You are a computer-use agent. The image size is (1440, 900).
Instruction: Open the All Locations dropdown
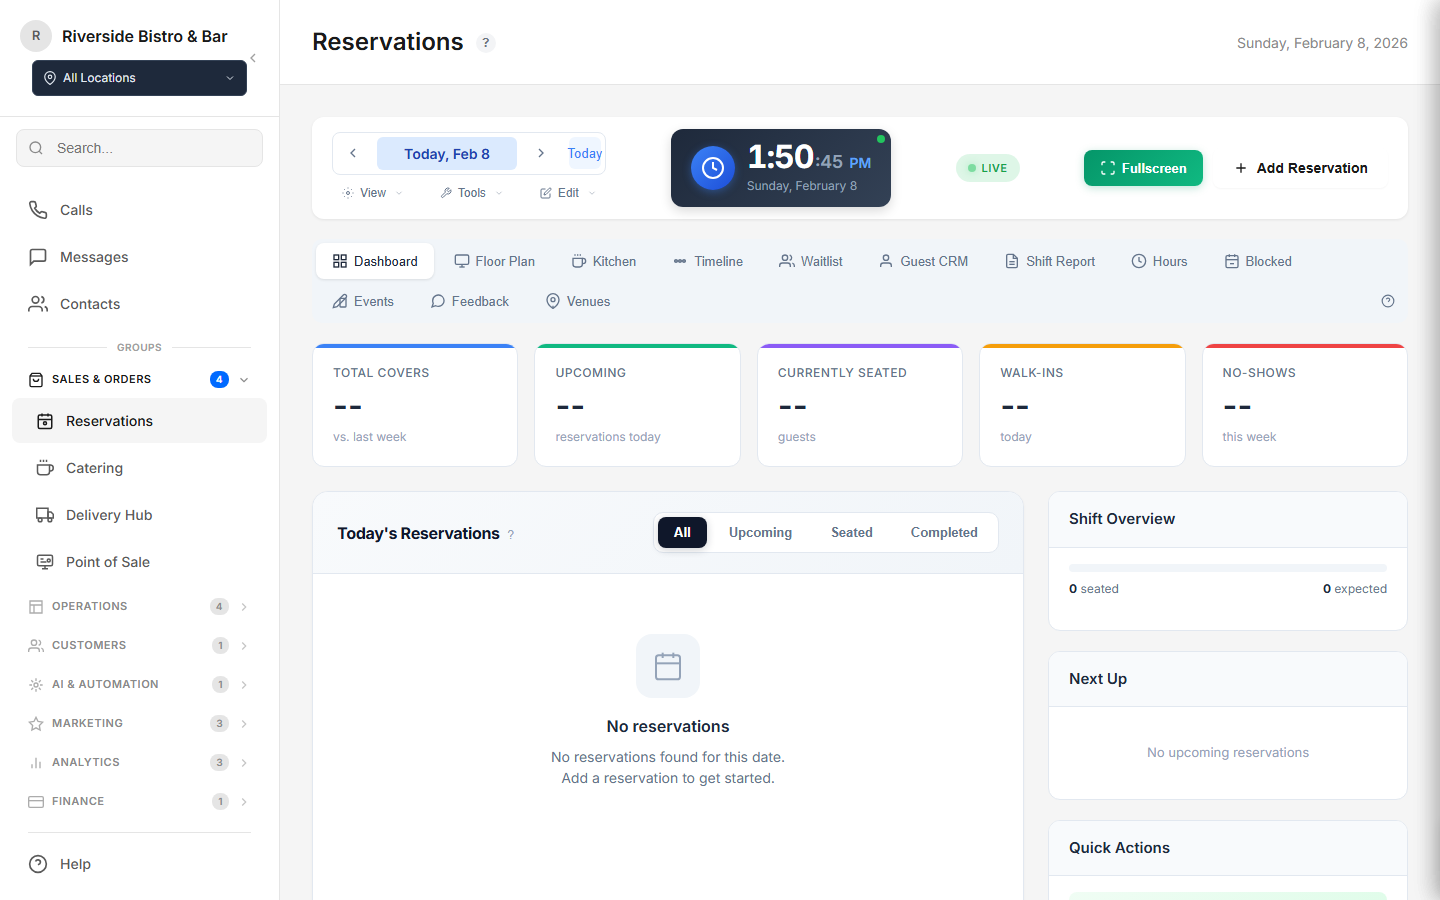[x=139, y=77]
